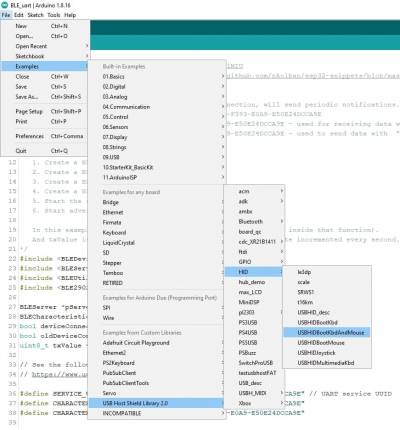The width and height of the screenshot is (400, 430).
Task: Select the Examples menu entry
Action: point(45,66)
